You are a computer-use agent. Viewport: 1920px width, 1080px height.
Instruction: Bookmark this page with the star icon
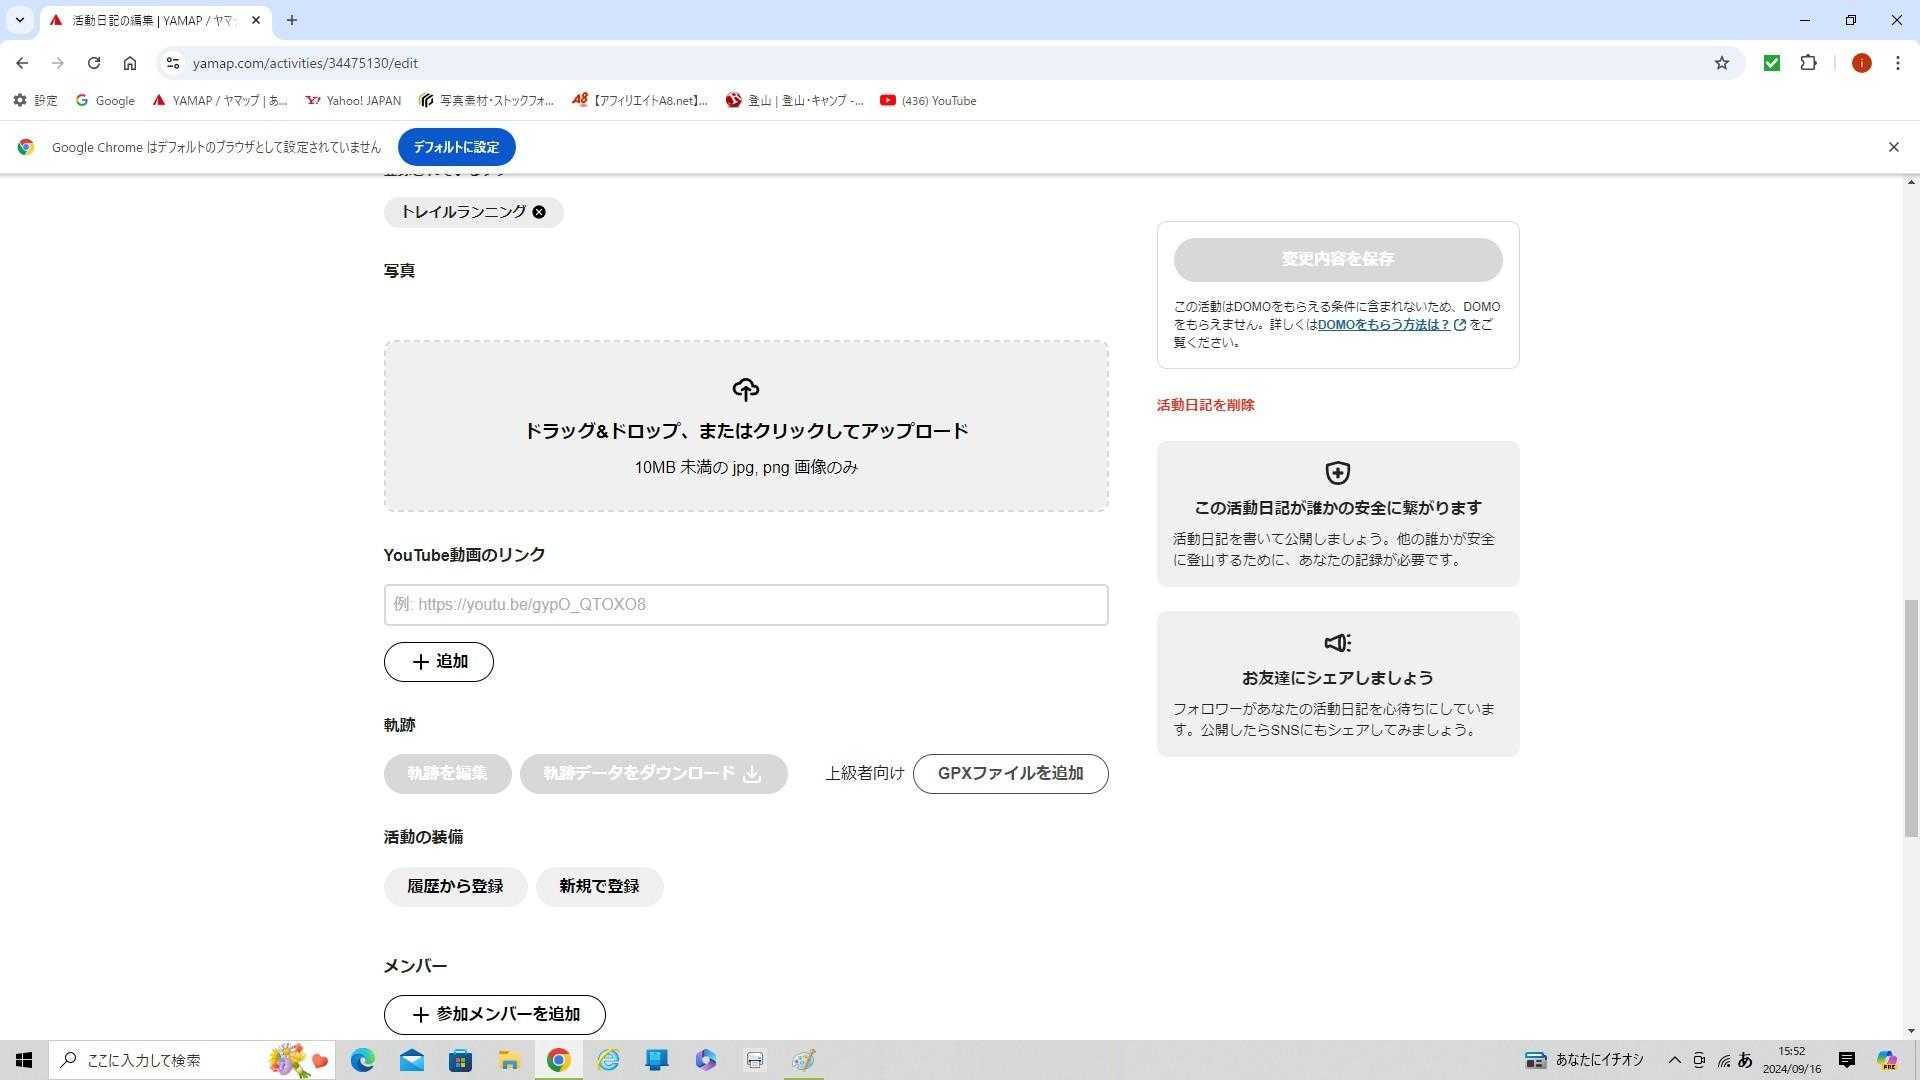[x=1722, y=63]
